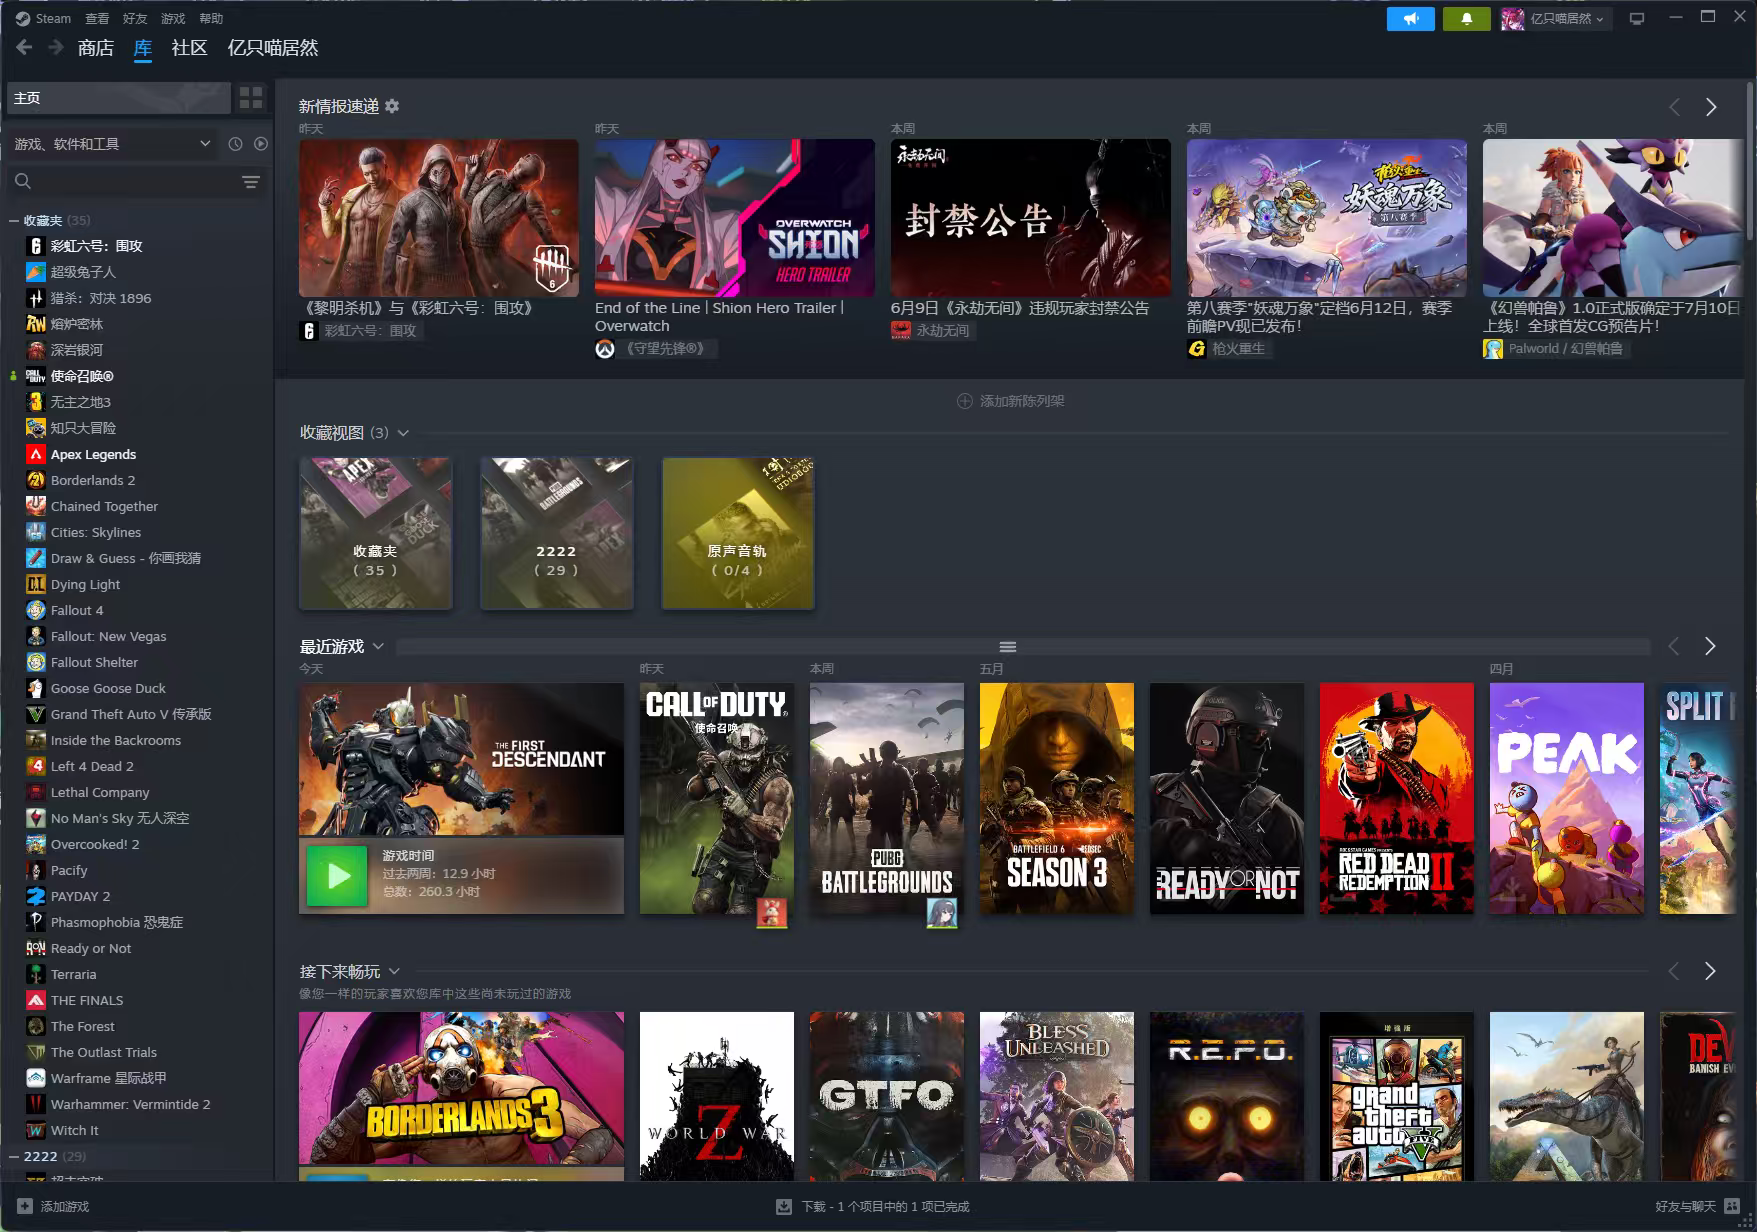Open the Steam menu

click(x=53, y=18)
